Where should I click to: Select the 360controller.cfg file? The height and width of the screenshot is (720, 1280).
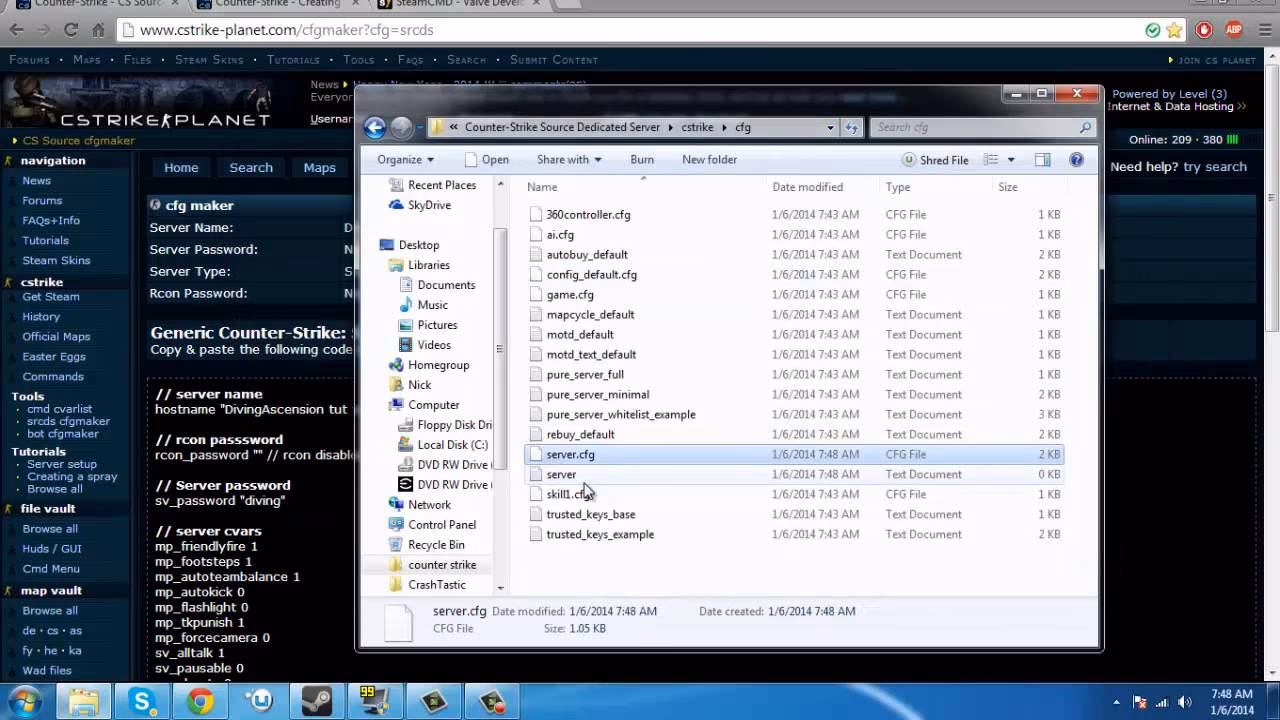[x=588, y=215]
